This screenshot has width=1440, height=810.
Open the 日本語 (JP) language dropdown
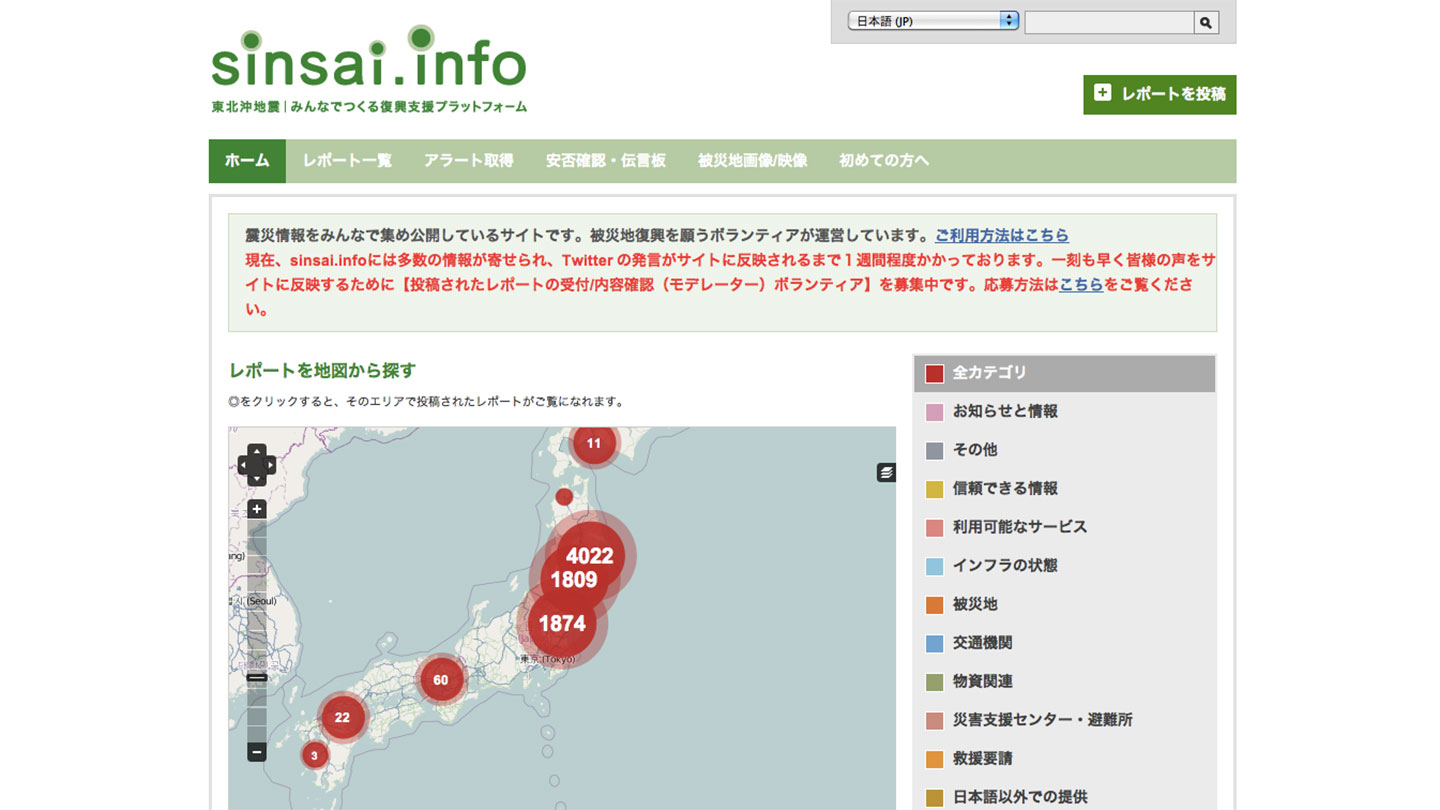point(932,20)
